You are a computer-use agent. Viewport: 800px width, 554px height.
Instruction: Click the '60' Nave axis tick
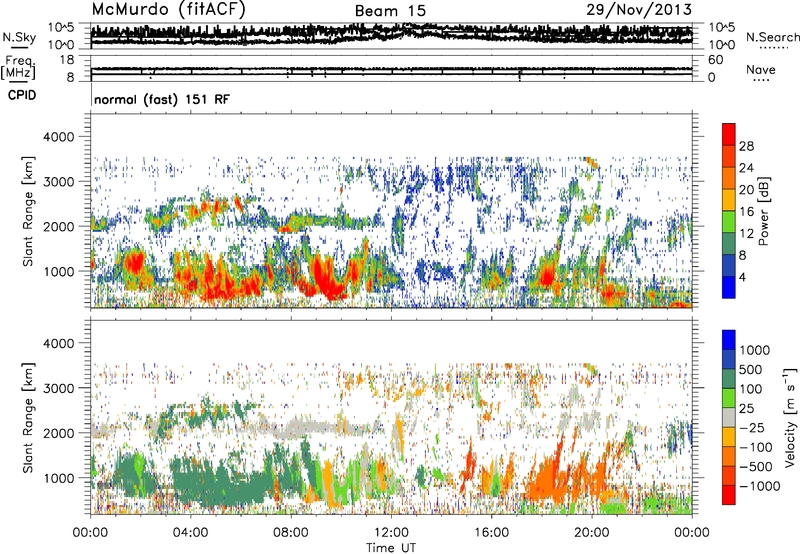tap(716, 60)
